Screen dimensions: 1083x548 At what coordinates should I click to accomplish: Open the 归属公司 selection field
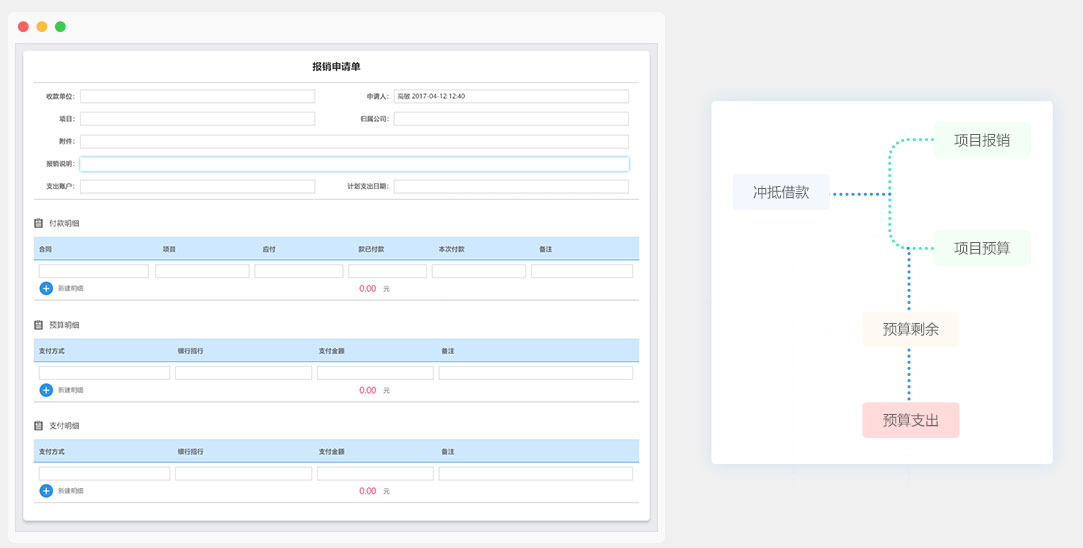(510, 119)
